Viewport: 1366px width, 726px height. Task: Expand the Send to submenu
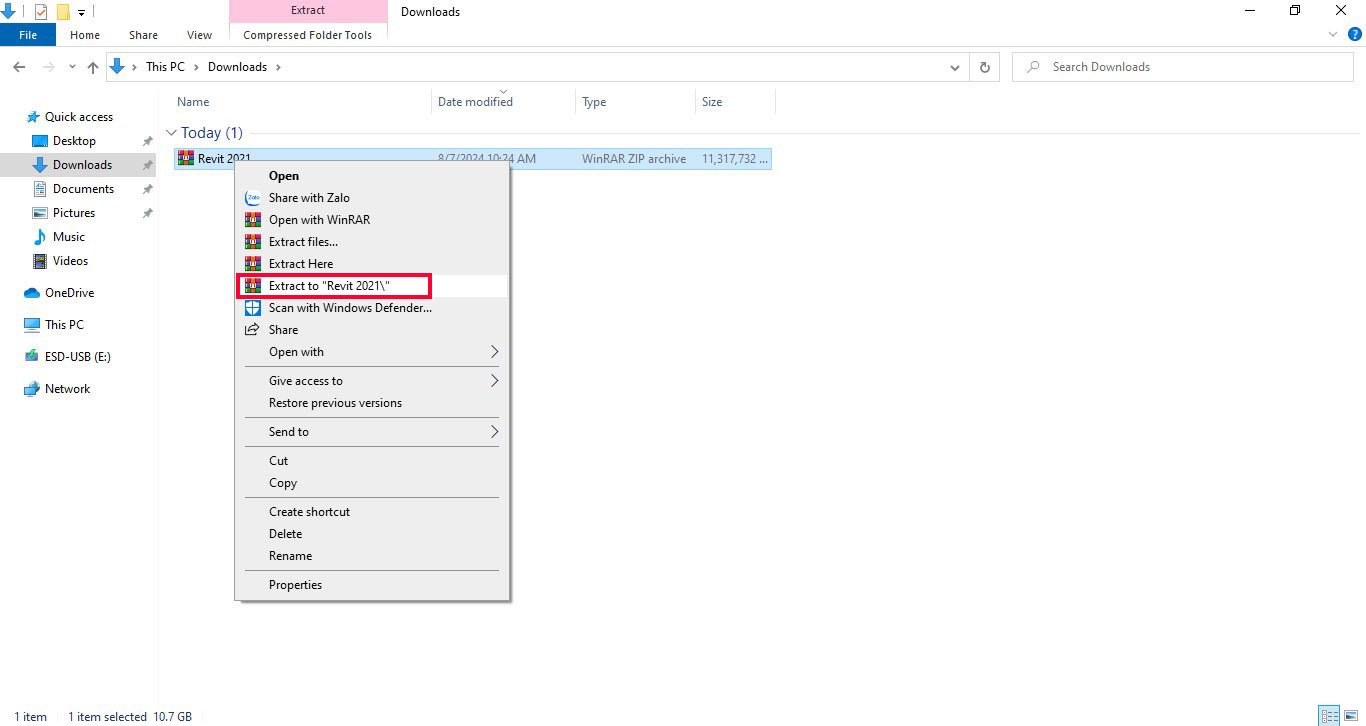(x=493, y=432)
